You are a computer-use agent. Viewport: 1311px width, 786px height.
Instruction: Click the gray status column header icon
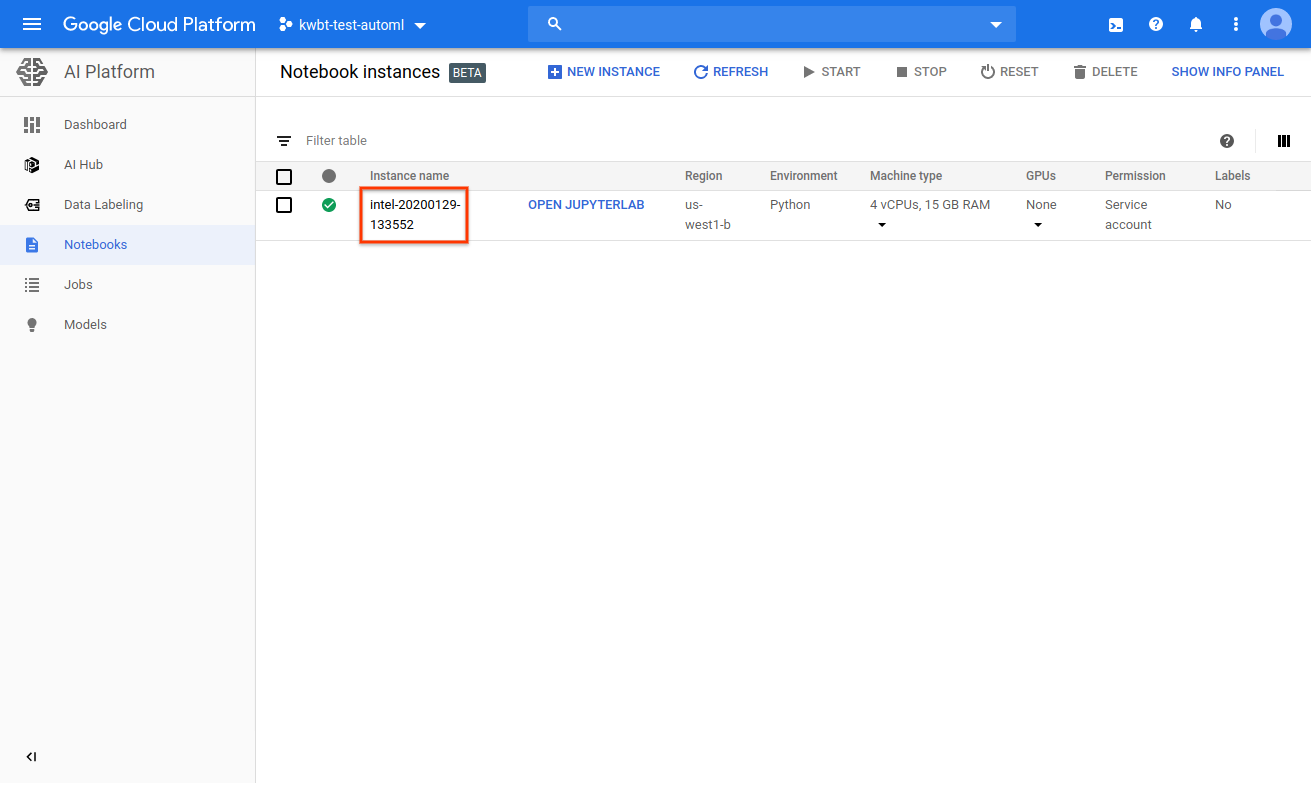pyautogui.click(x=329, y=176)
